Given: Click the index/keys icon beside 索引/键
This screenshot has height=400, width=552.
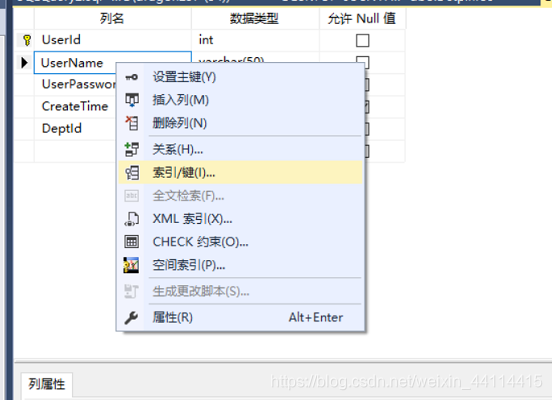Looking at the screenshot, I should click(132, 173).
